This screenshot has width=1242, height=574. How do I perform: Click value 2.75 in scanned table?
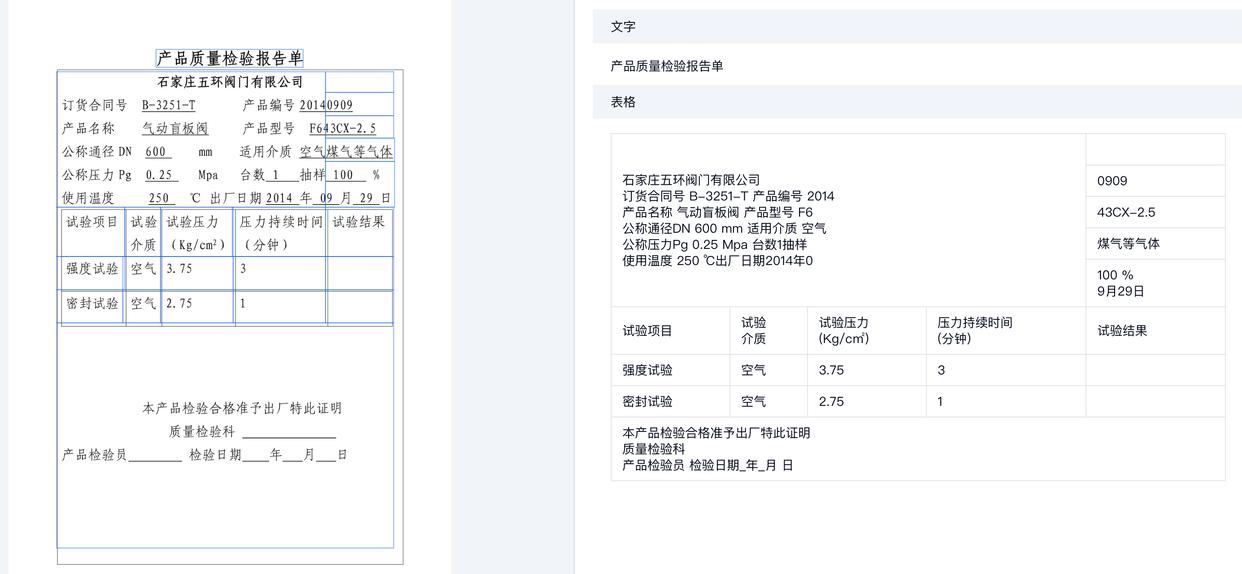point(179,303)
